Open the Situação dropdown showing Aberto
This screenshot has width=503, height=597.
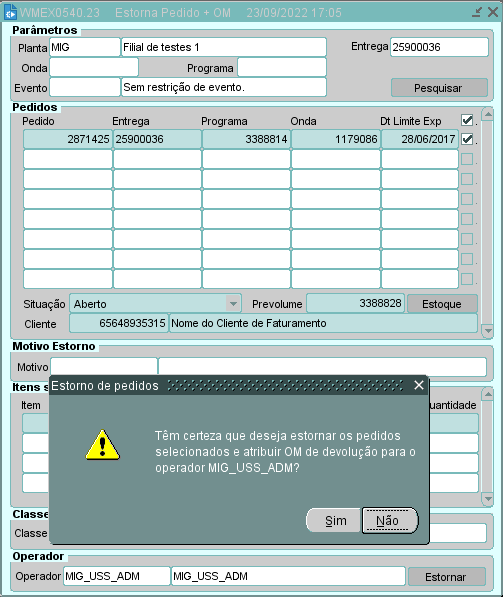(233, 304)
